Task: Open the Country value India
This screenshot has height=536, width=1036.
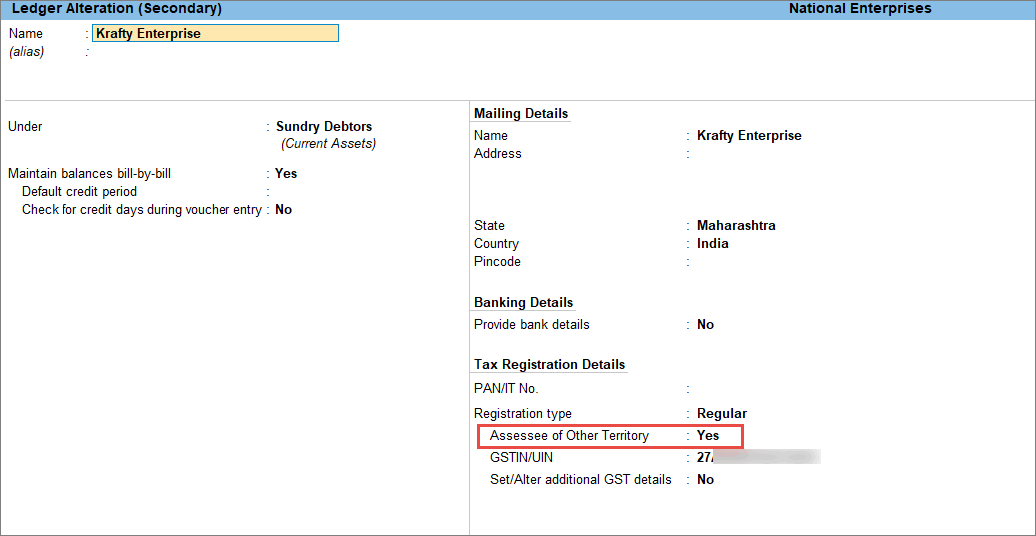Action: (x=713, y=243)
